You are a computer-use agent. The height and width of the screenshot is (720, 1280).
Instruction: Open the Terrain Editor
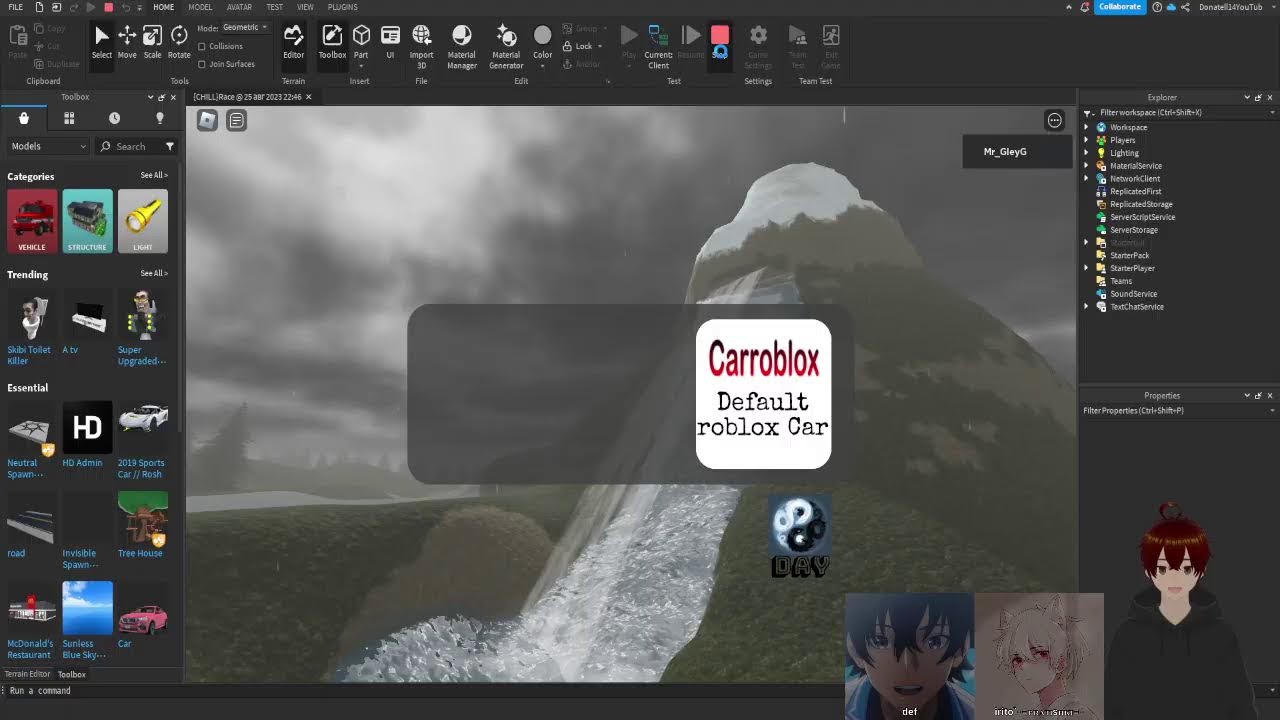(x=293, y=42)
